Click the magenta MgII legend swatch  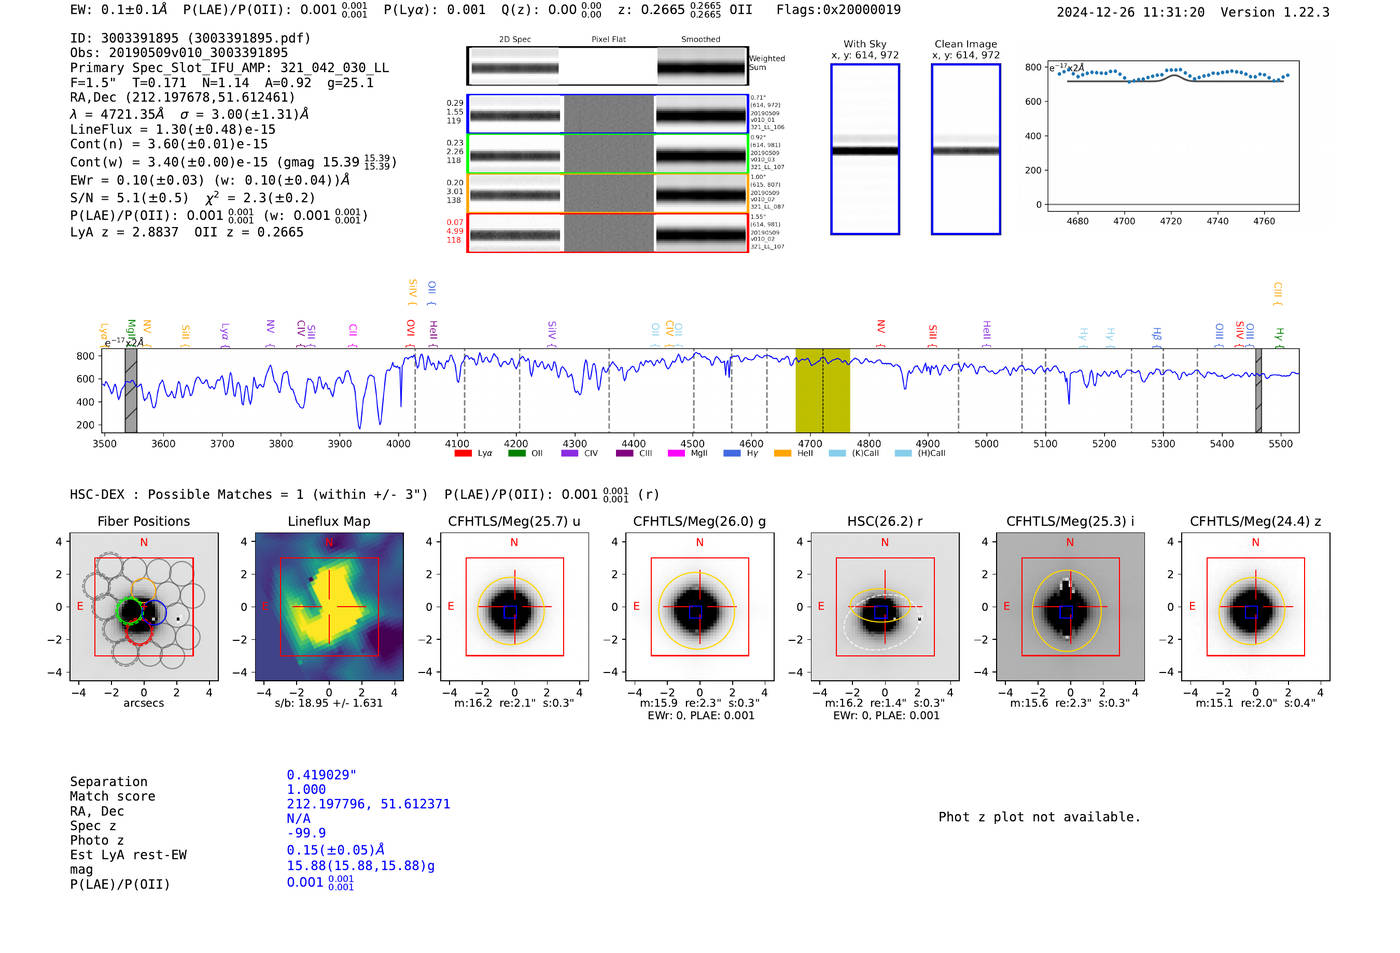click(x=677, y=453)
